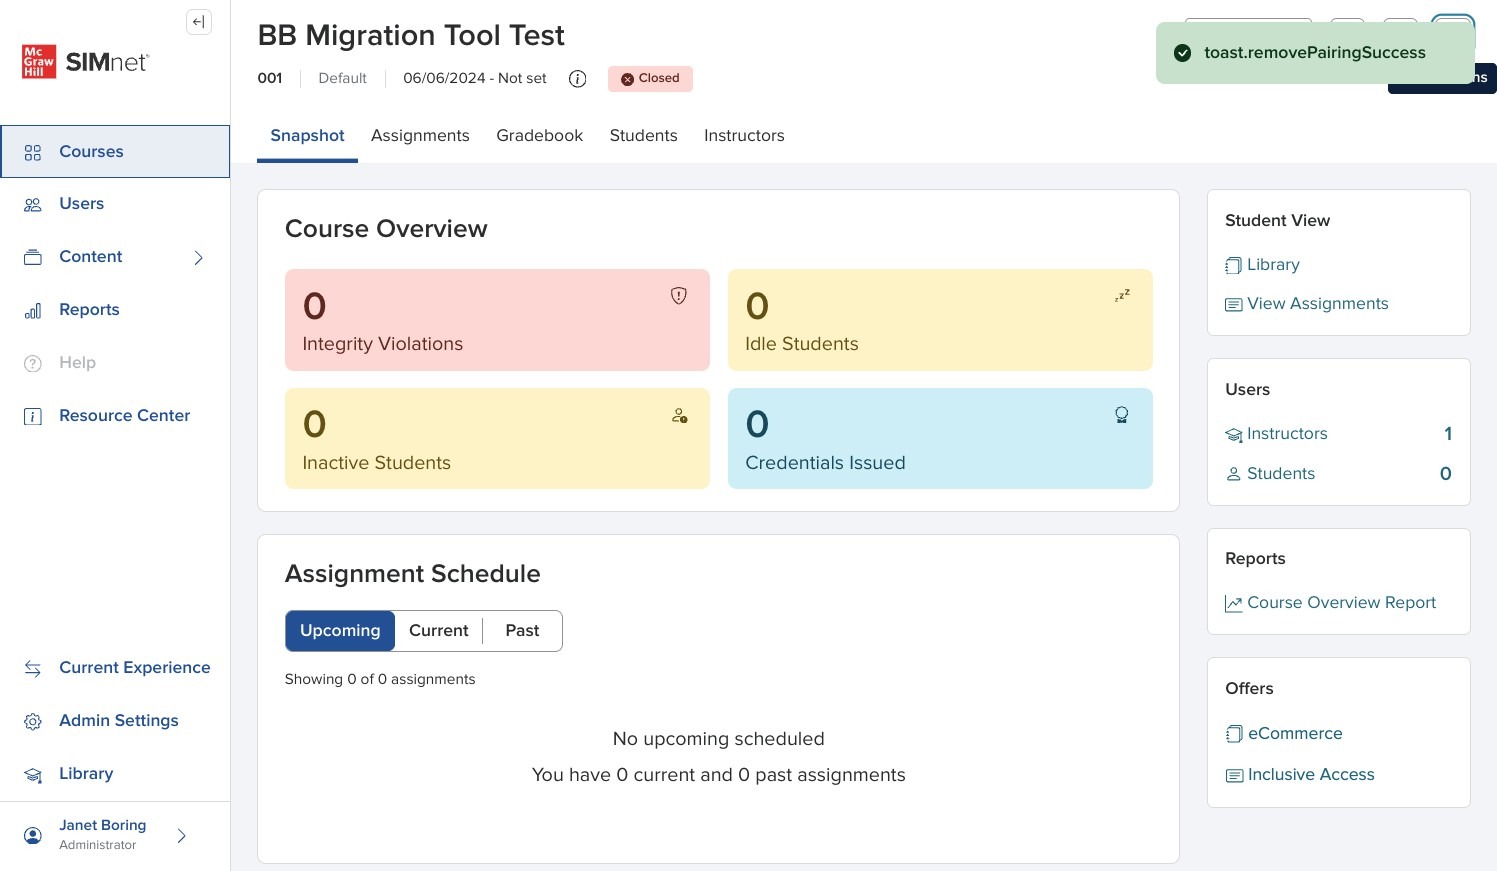Click the Closed status badge
The width and height of the screenshot is (1497, 871).
click(x=650, y=79)
